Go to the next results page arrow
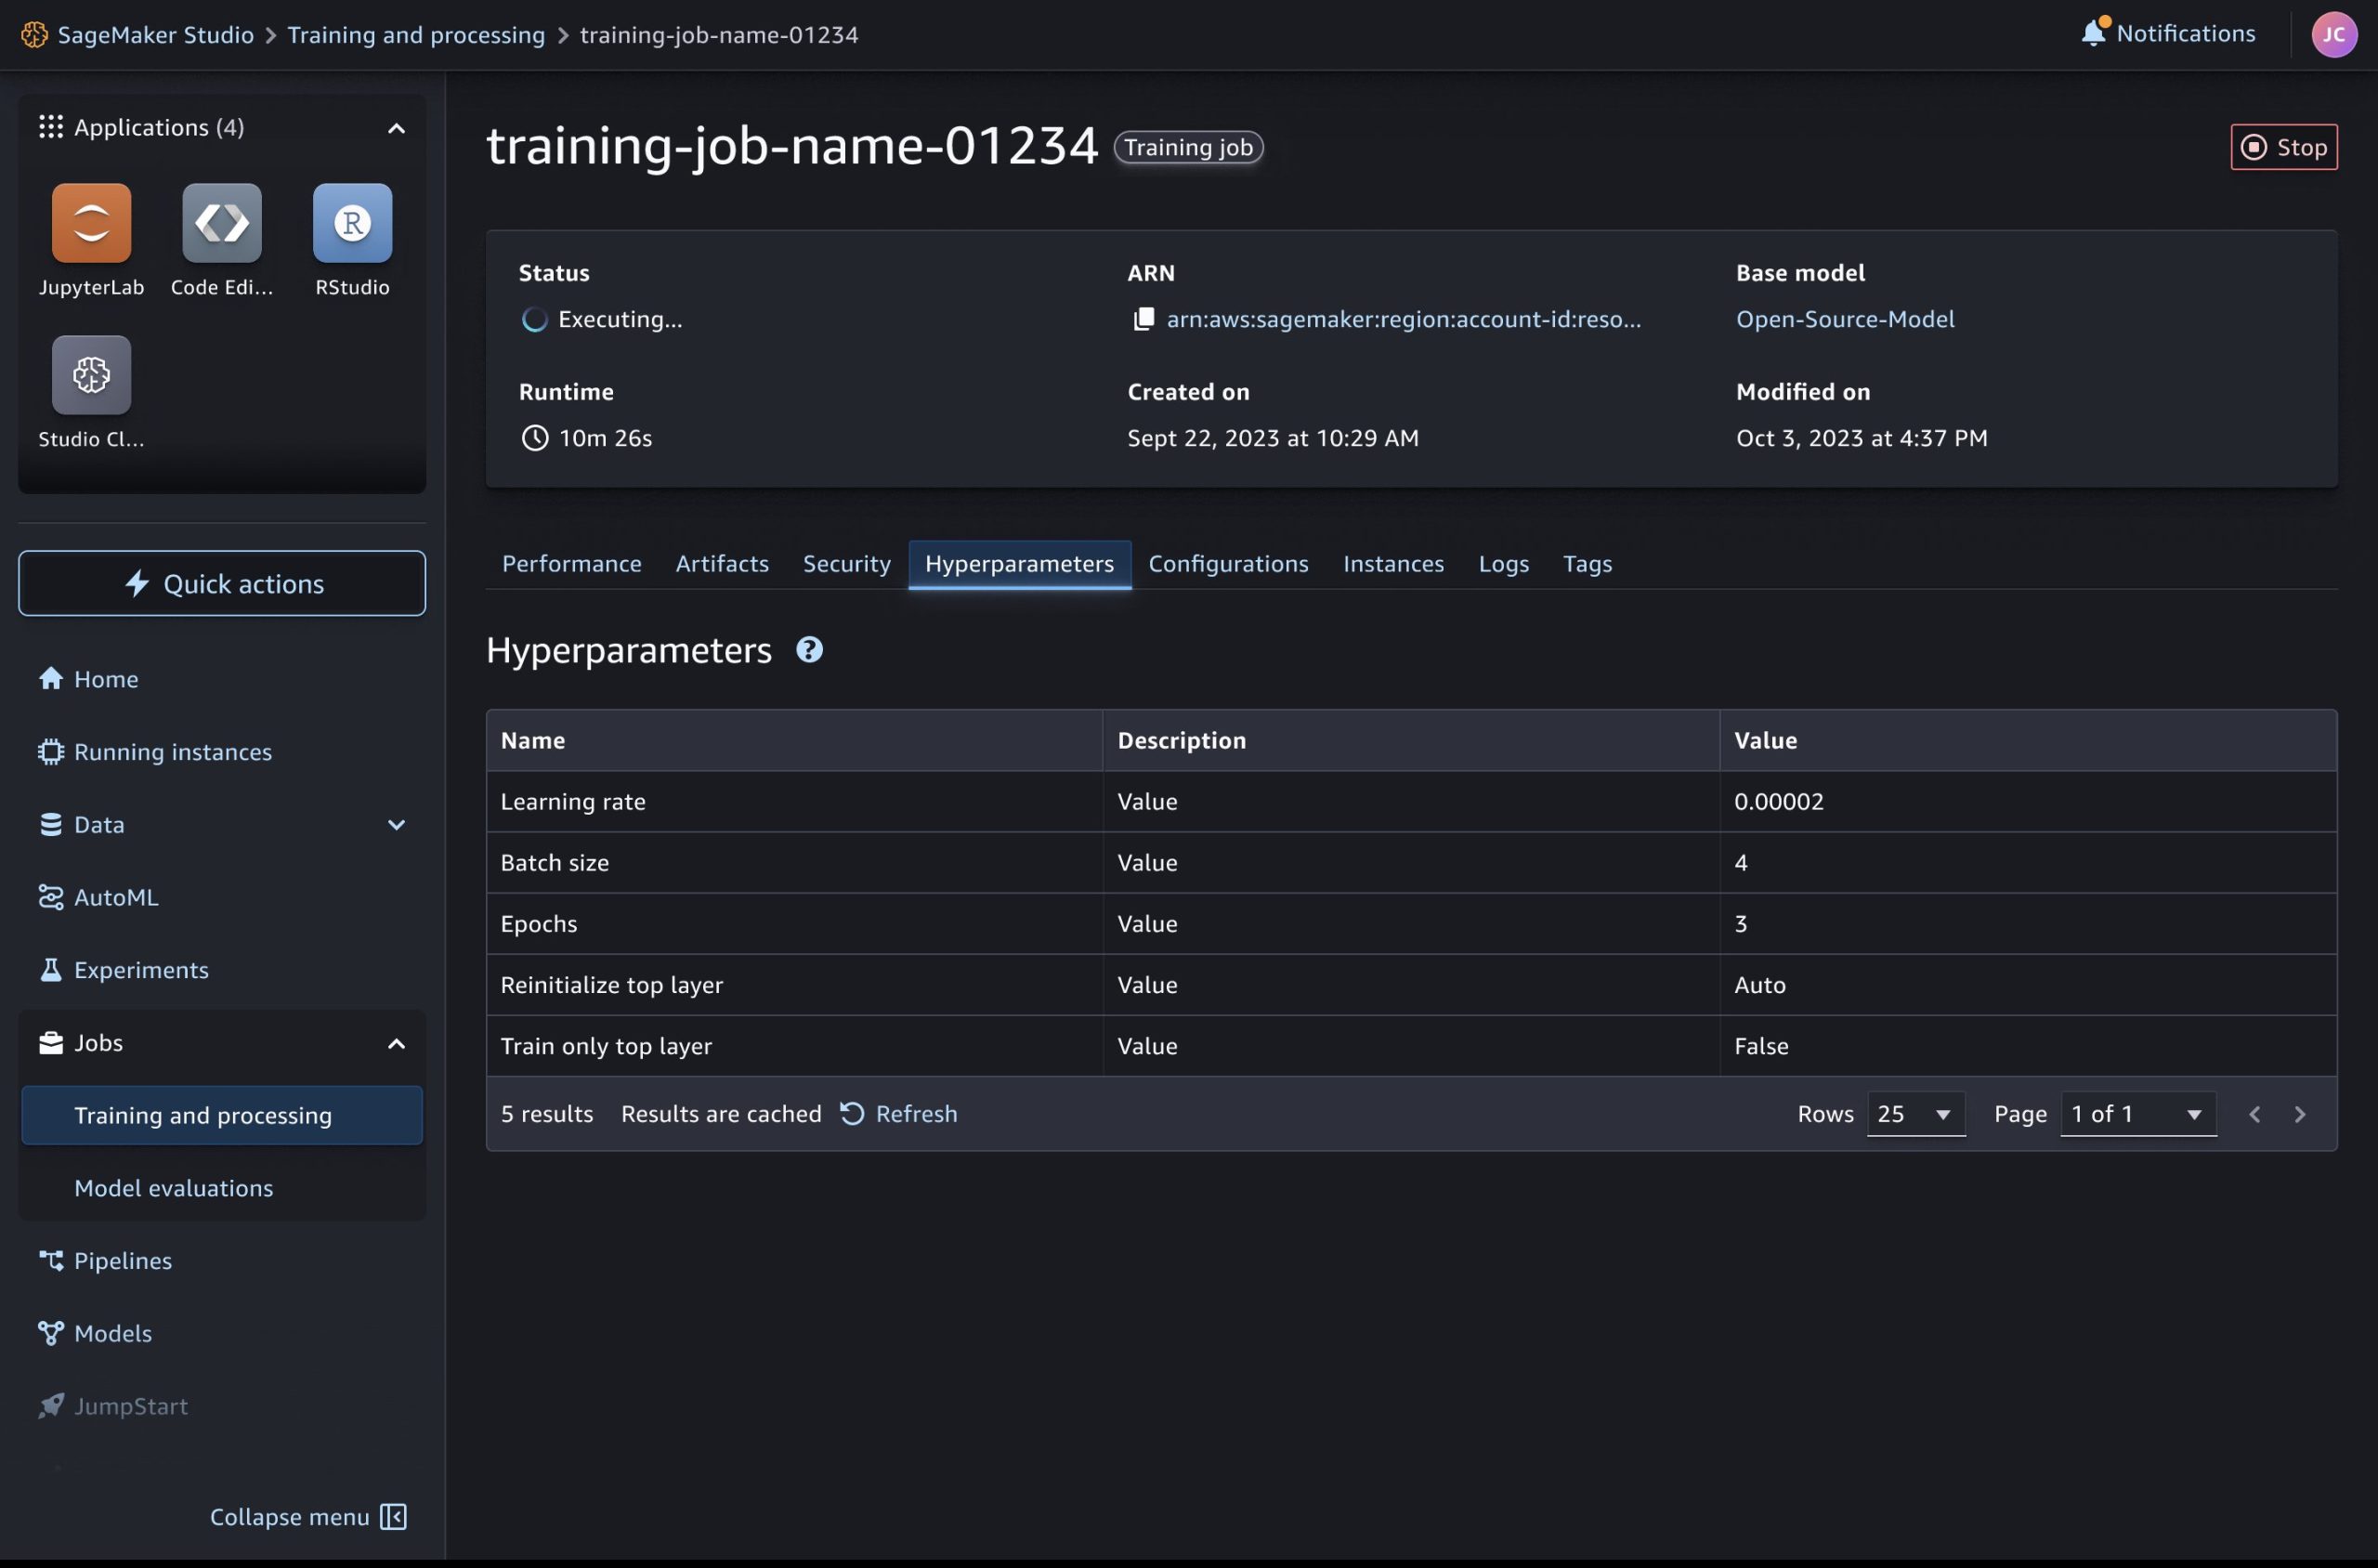The image size is (2378, 1568). [2299, 1114]
